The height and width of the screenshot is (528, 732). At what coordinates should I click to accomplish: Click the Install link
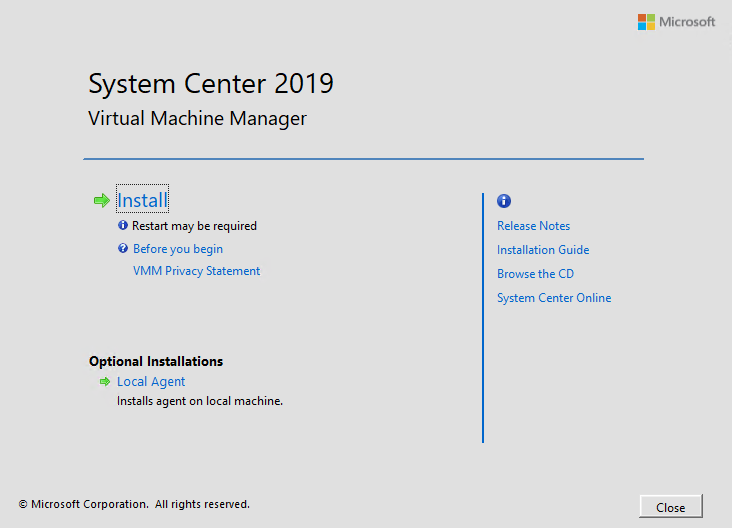(142, 200)
